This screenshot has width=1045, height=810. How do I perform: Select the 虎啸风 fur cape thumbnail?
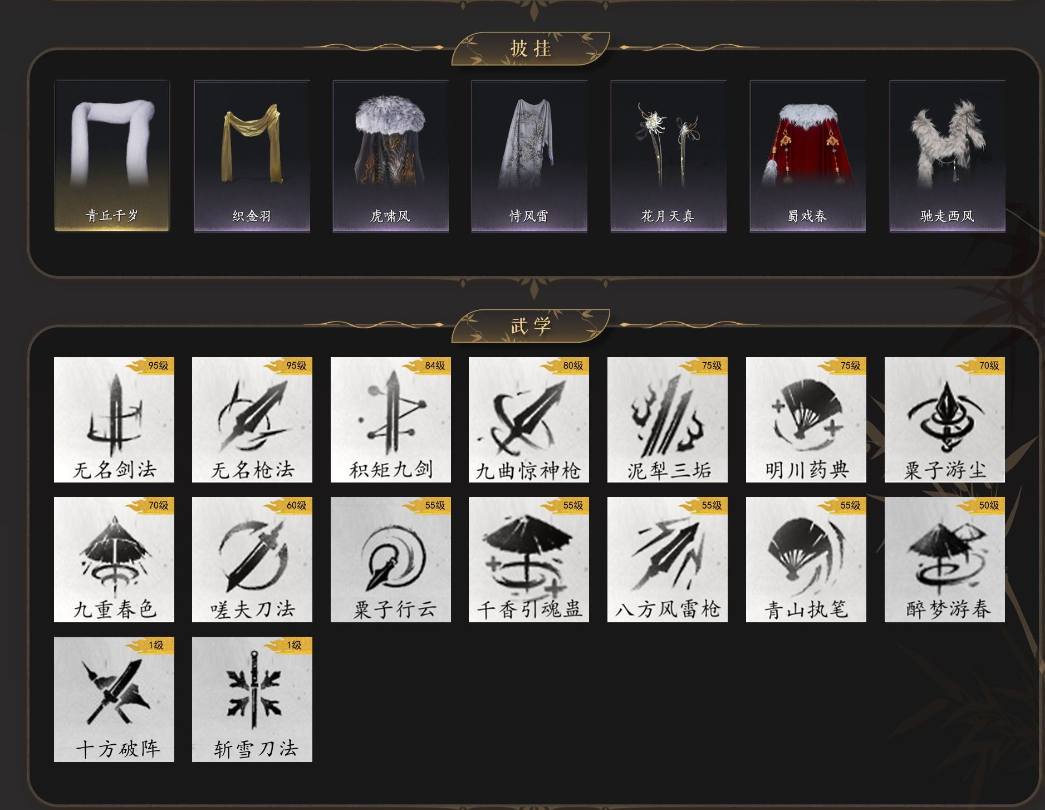point(391,156)
